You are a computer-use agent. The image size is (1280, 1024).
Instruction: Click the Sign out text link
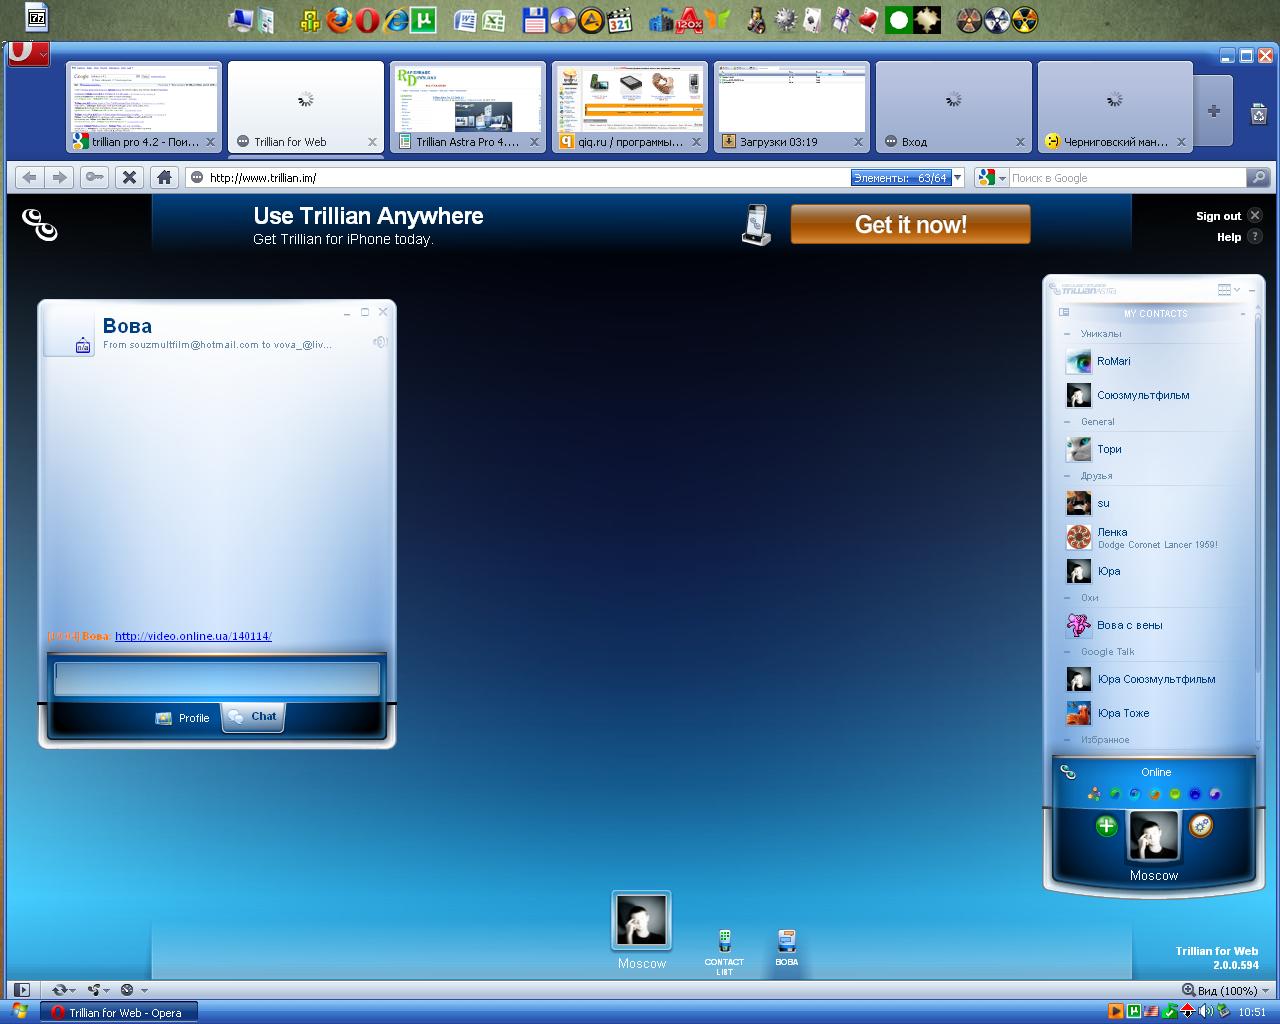click(1218, 216)
